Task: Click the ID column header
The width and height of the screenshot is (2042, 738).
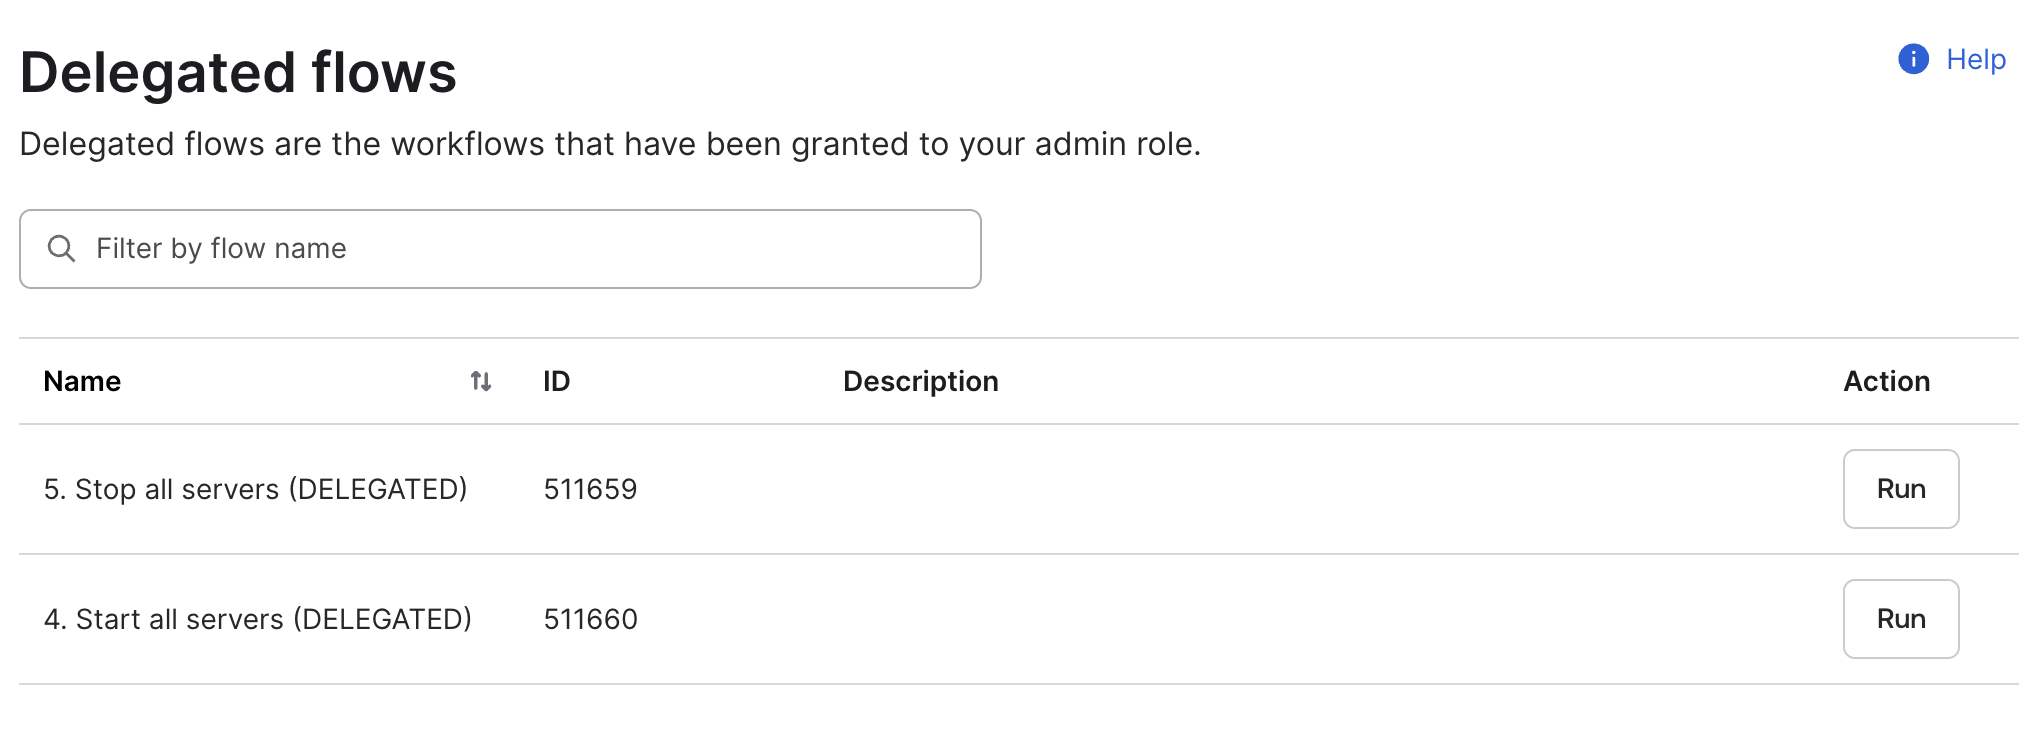Action: [x=556, y=381]
